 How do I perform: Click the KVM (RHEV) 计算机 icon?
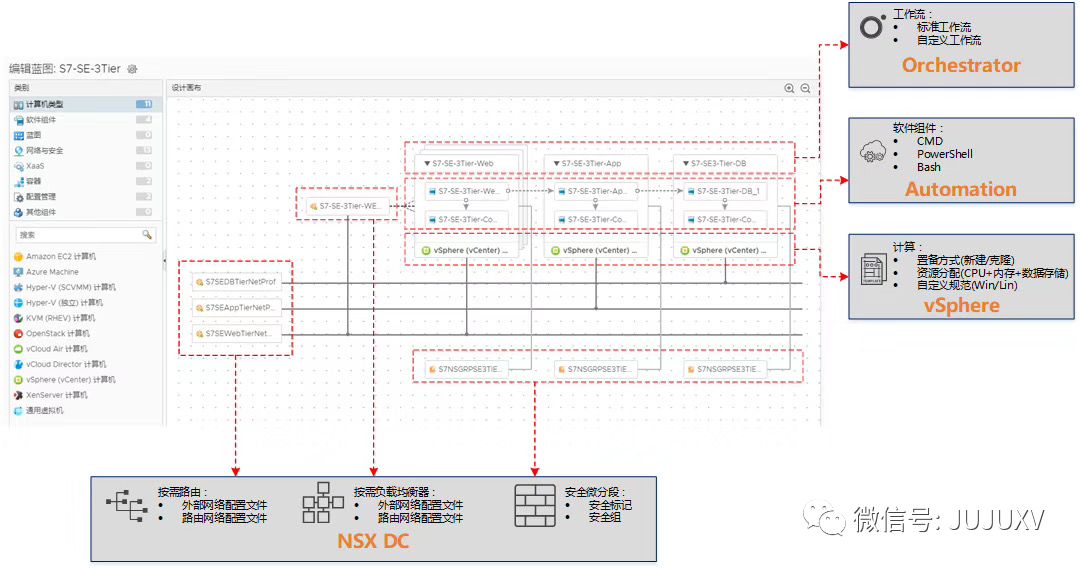[x=19, y=318]
